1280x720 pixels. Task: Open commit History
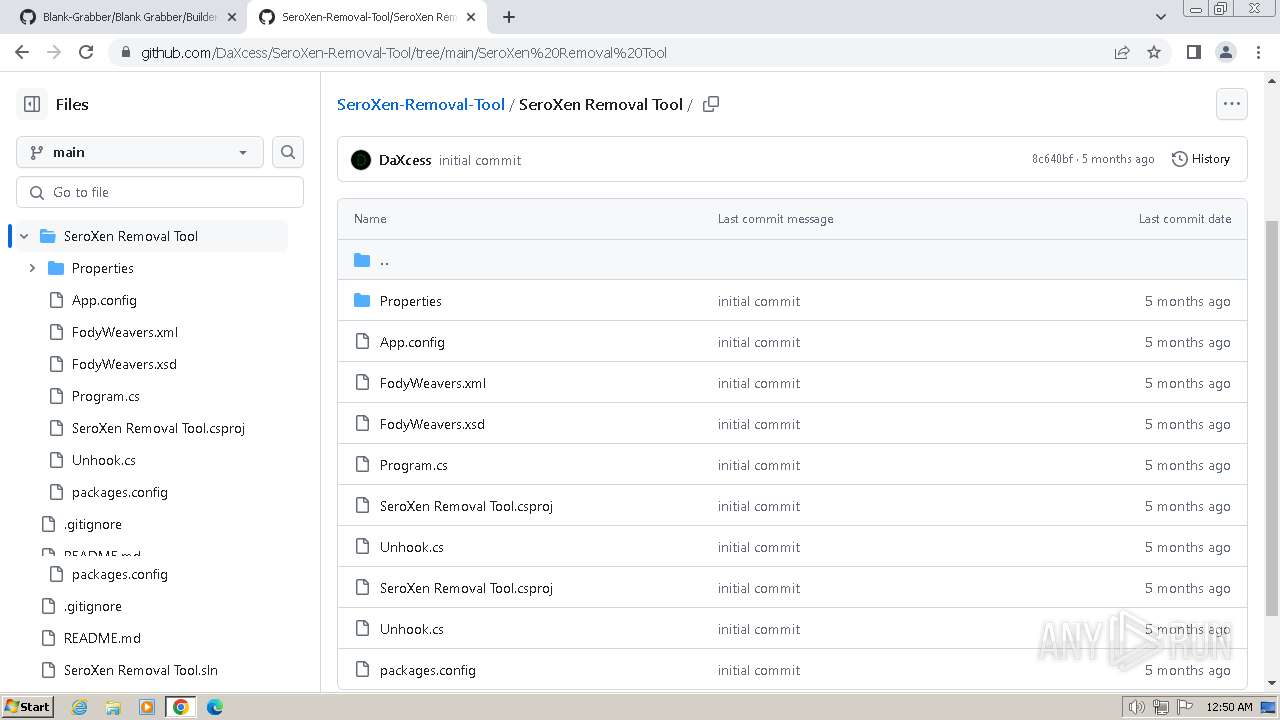coord(1201,159)
